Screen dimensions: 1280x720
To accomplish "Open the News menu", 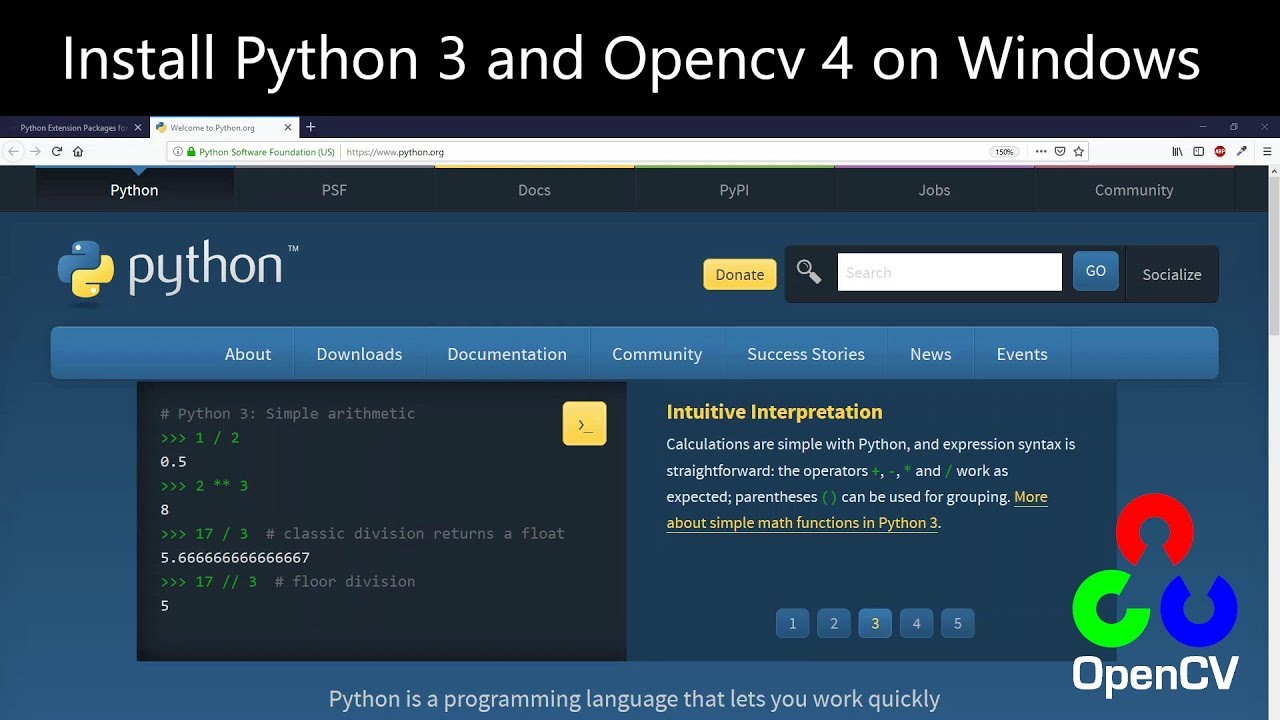I will click(x=930, y=354).
